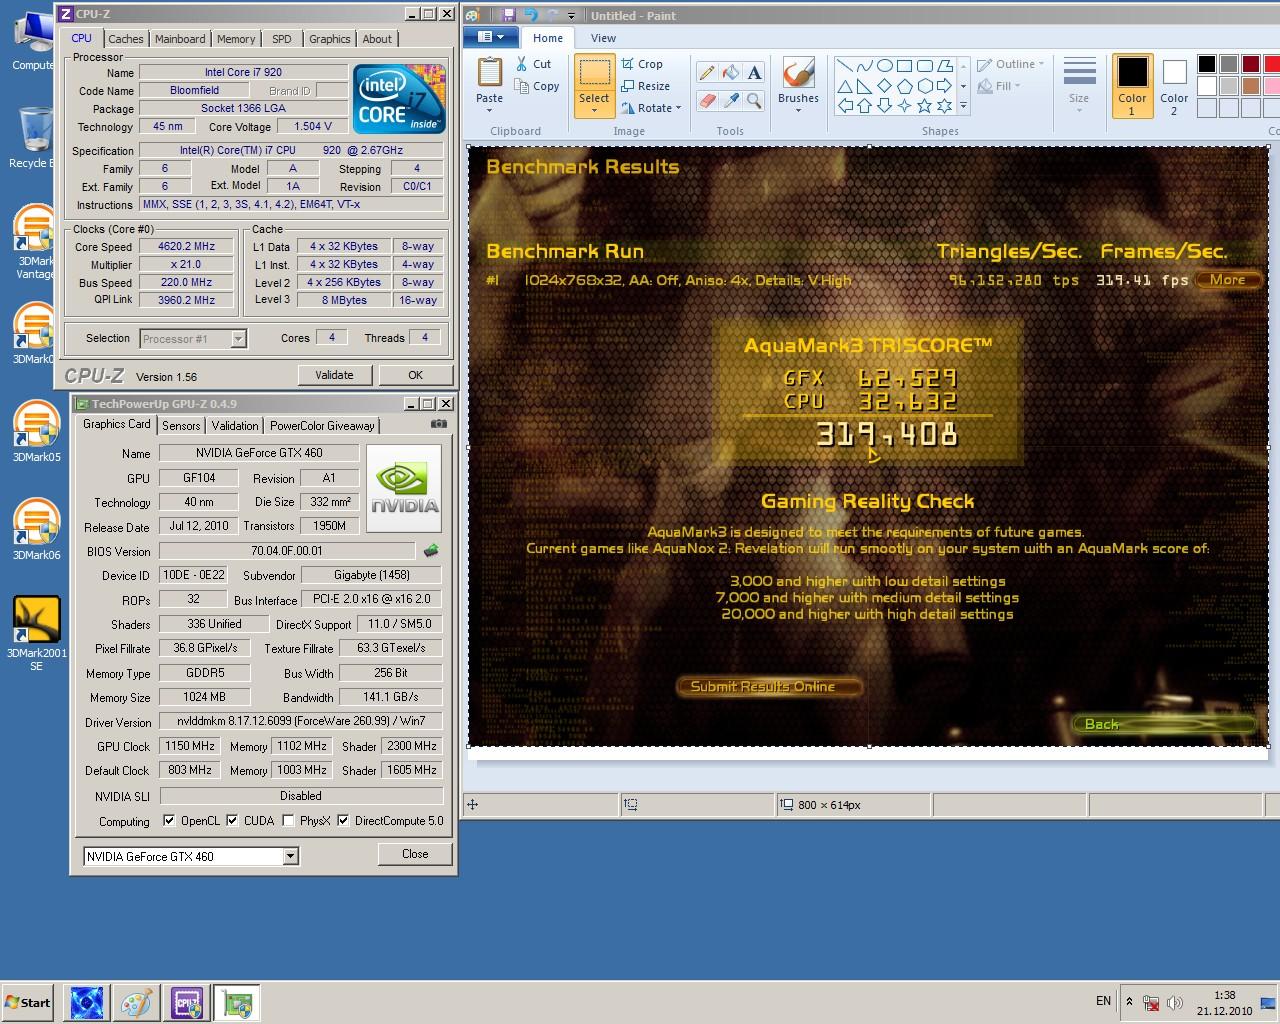Click the Brushes tool icon

(x=798, y=74)
